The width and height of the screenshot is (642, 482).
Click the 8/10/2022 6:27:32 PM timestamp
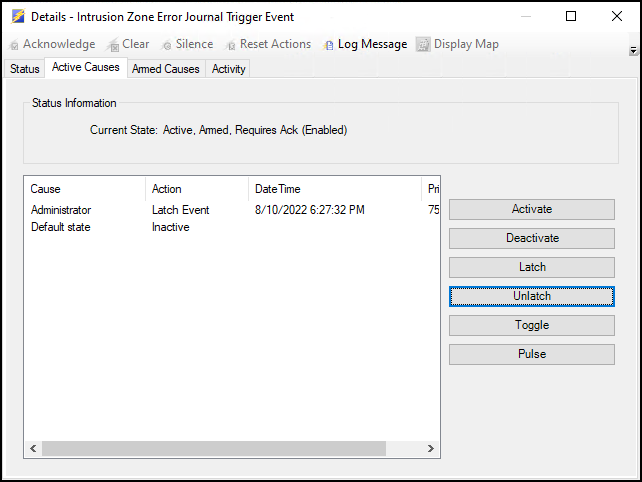tap(310, 210)
